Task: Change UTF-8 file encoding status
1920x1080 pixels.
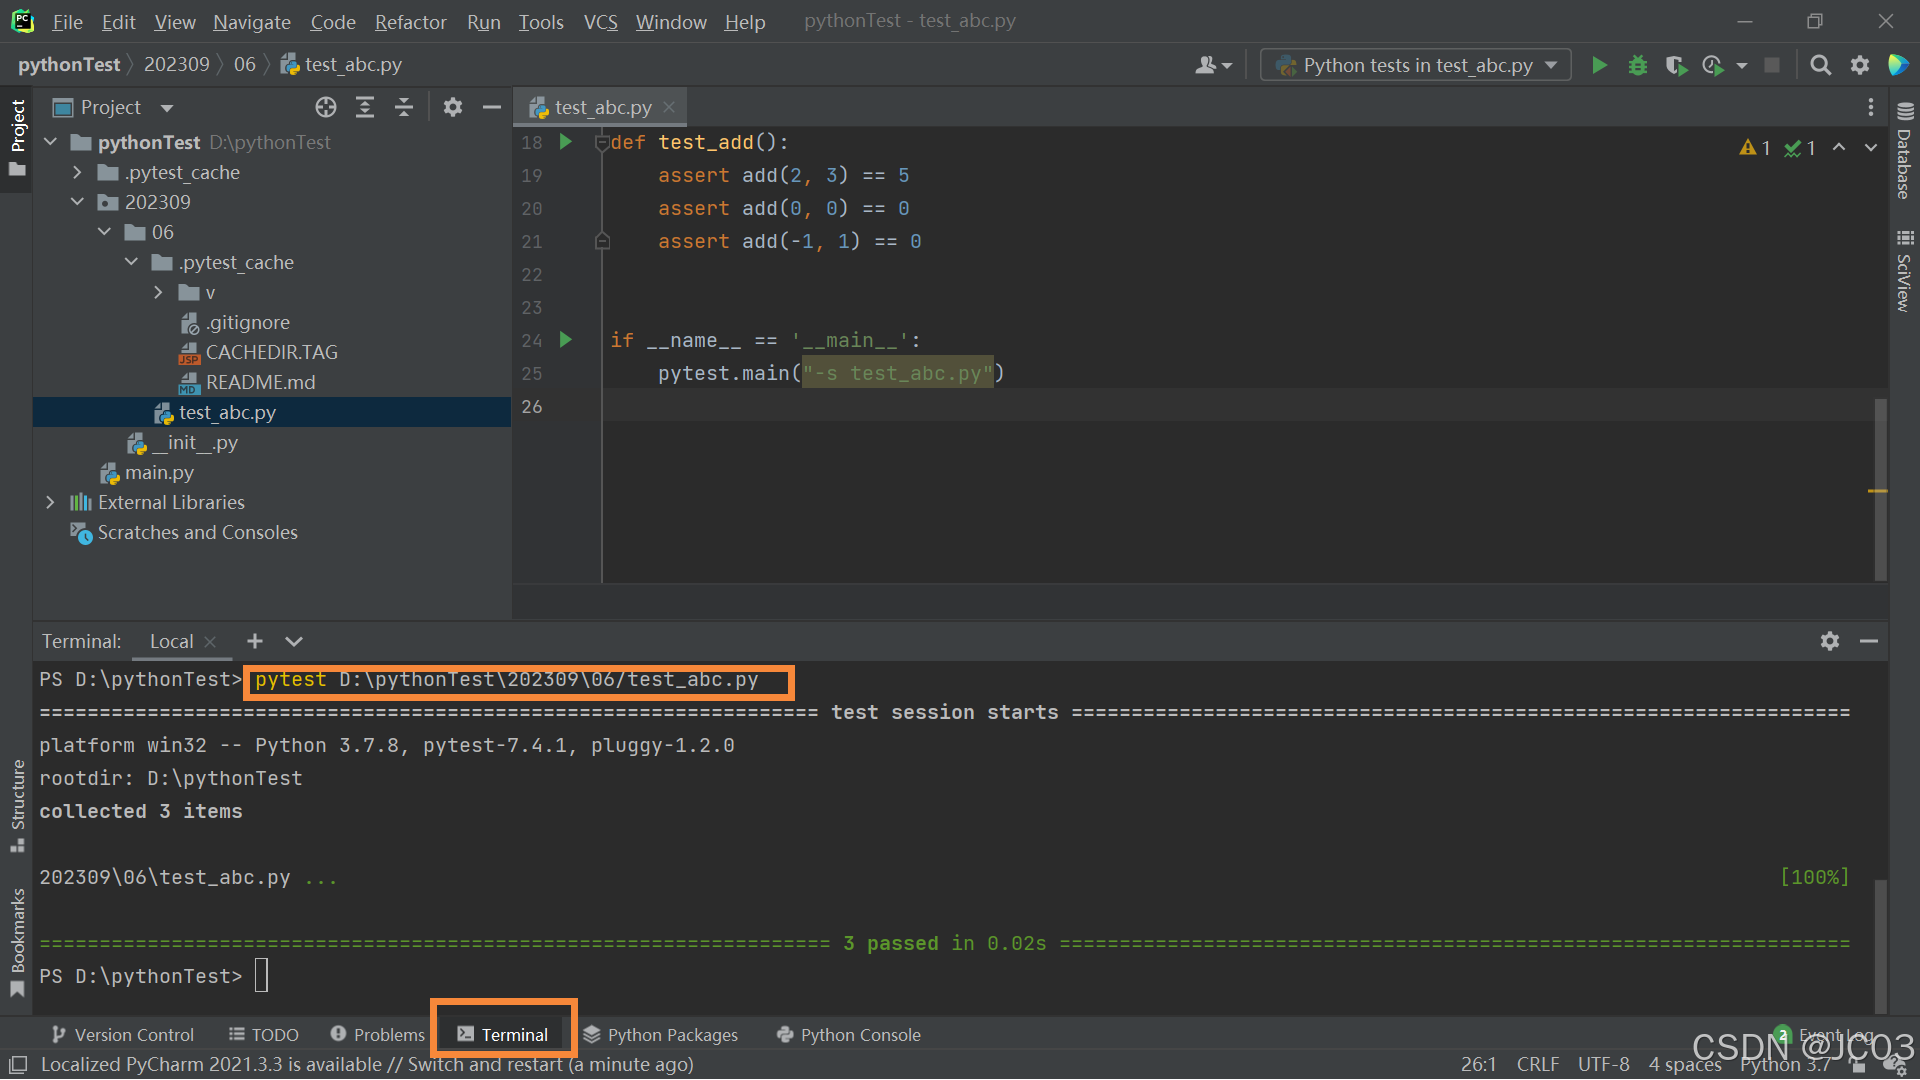Action: pyautogui.click(x=1603, y=1064)
